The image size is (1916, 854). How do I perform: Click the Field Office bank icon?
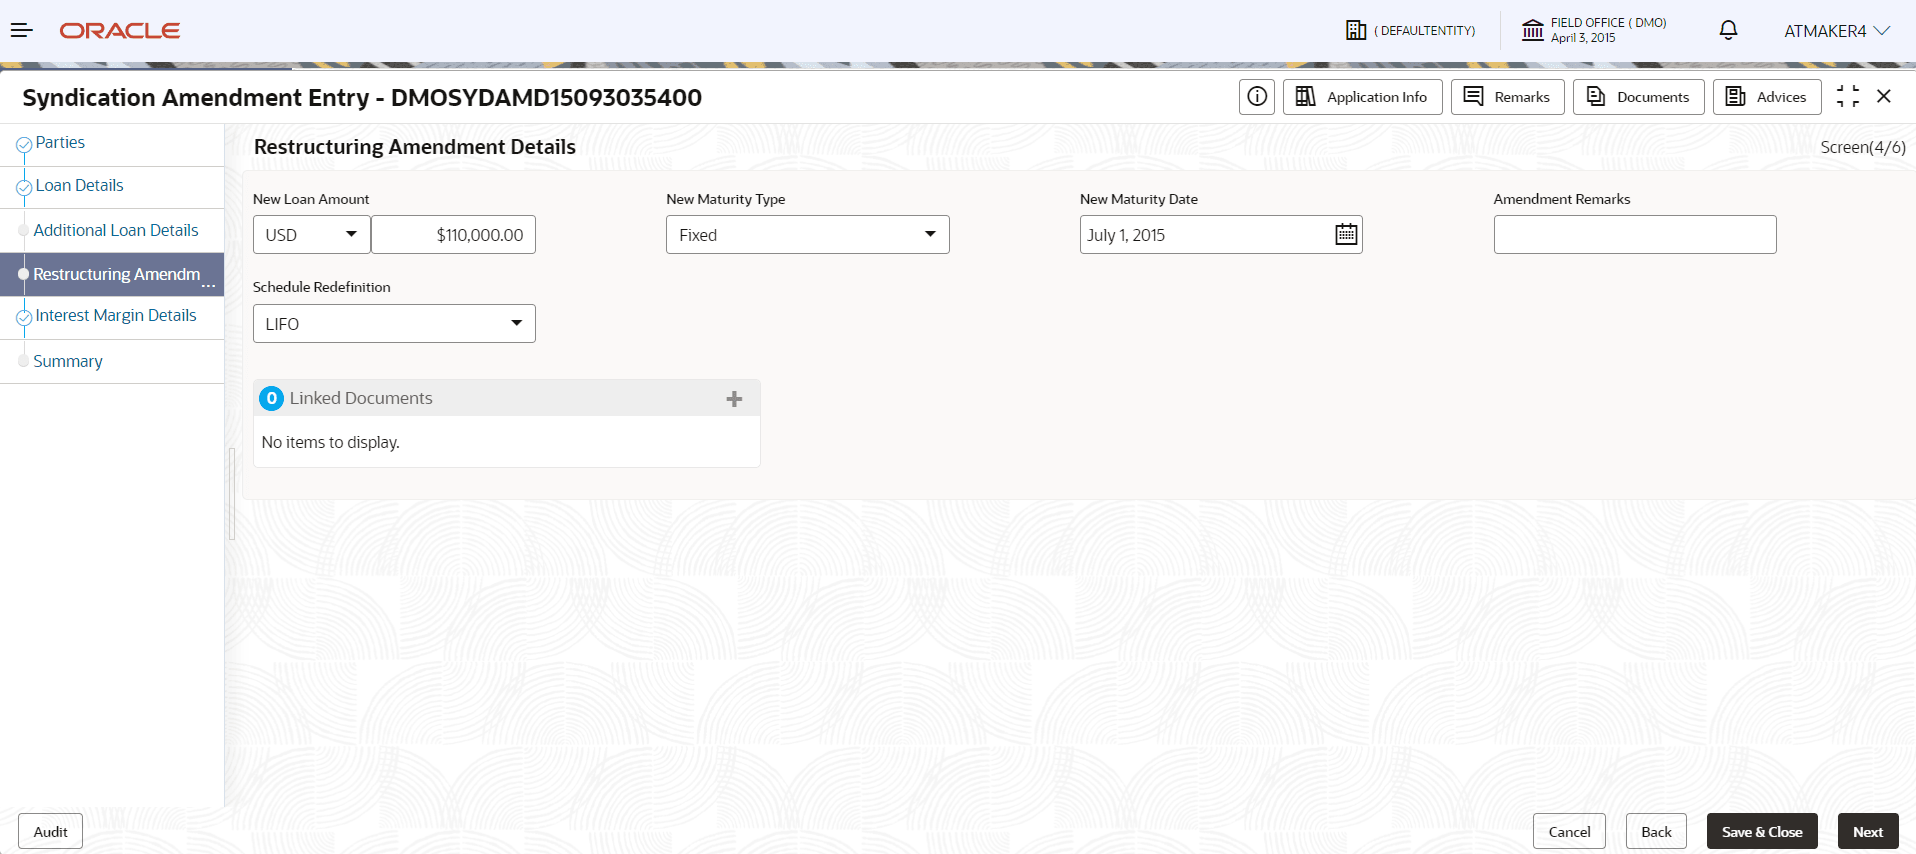(x=1532, y=30)
